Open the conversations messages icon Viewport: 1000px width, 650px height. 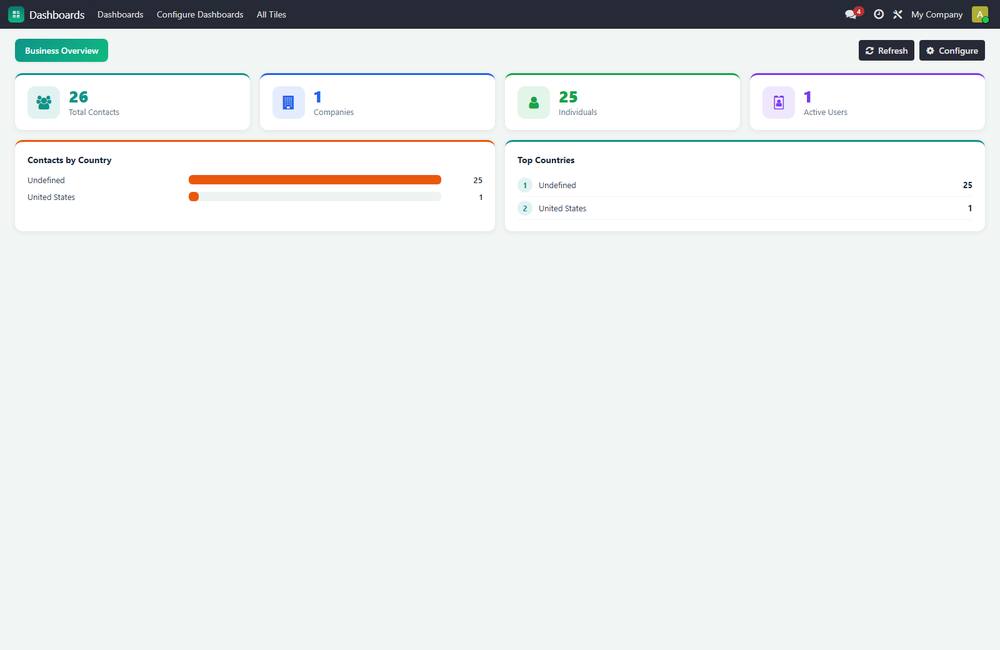[x=851, y=14]
